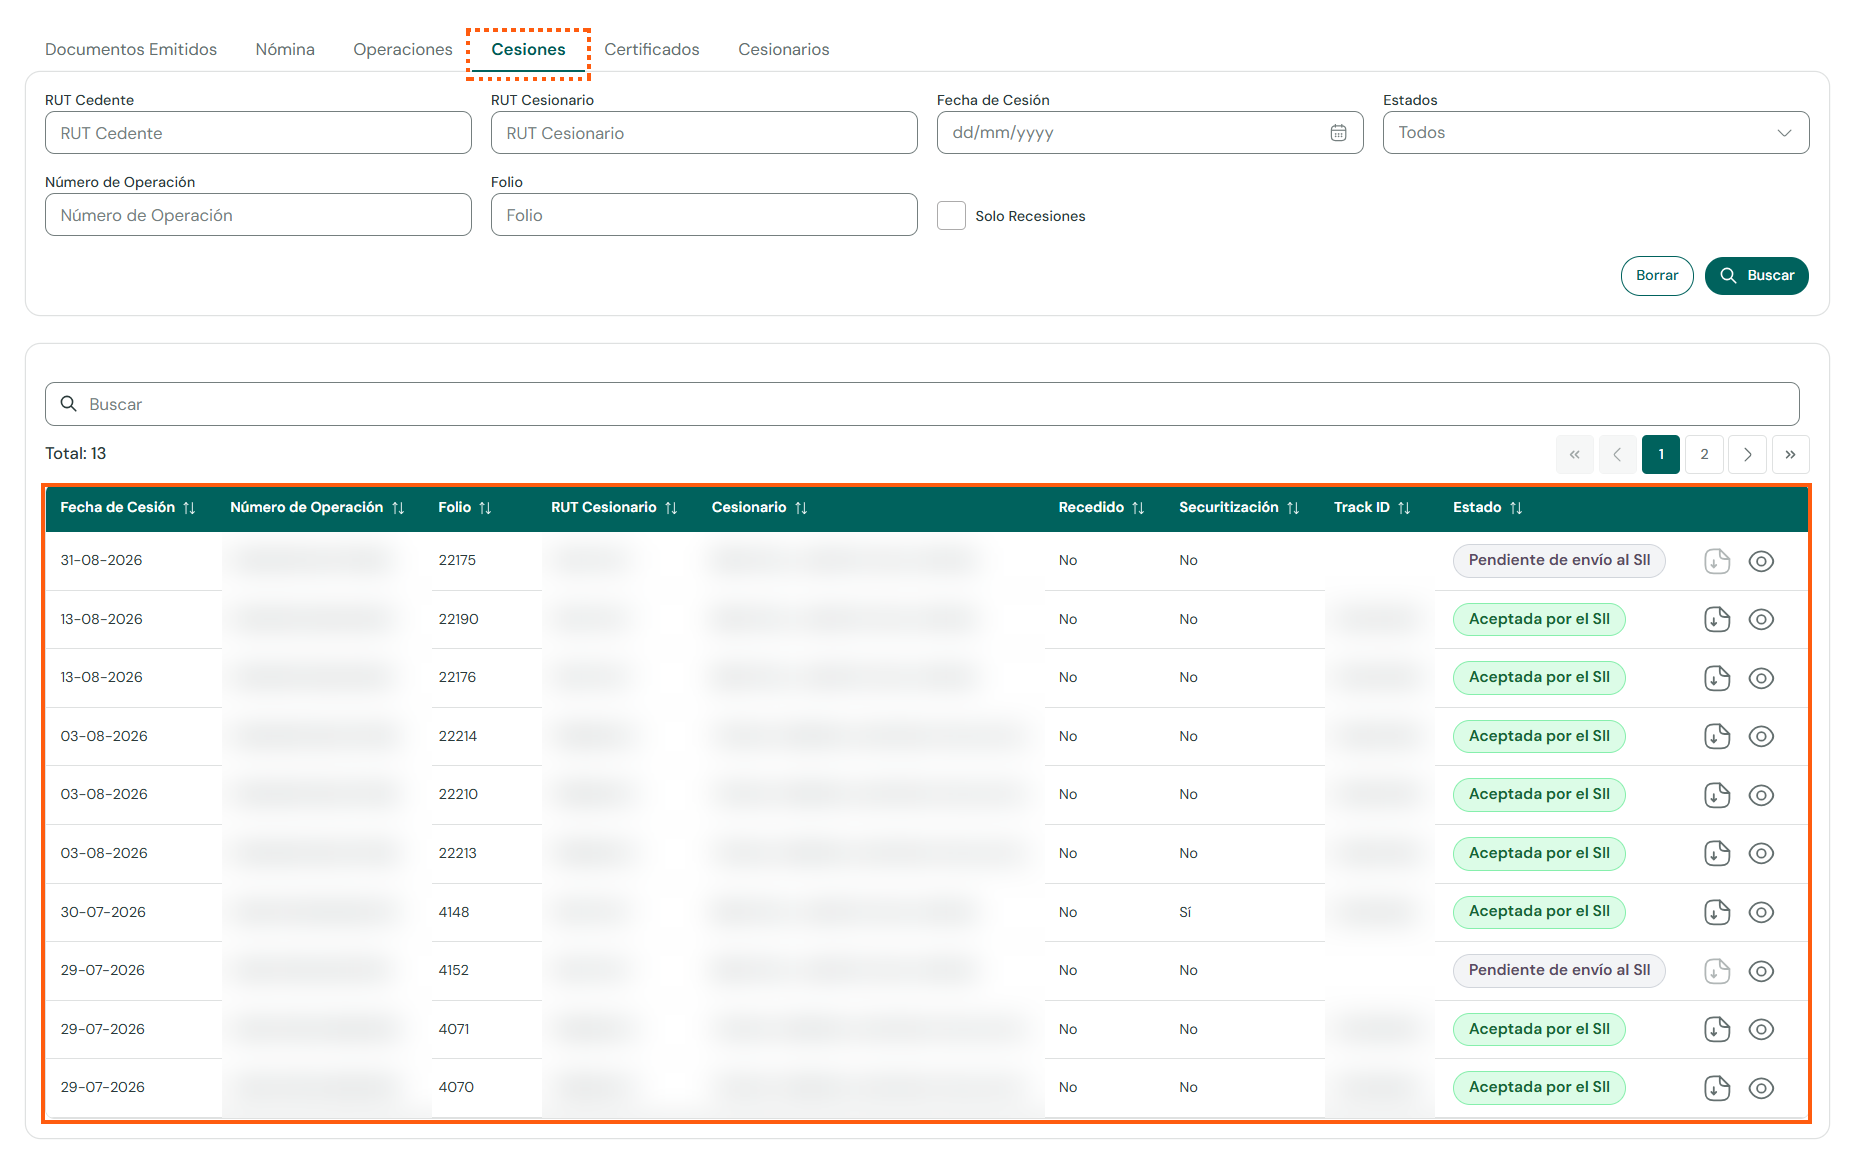1857x1160 pixels.
Task: Switch to the Operaciones tab
Action: point(403,49)
